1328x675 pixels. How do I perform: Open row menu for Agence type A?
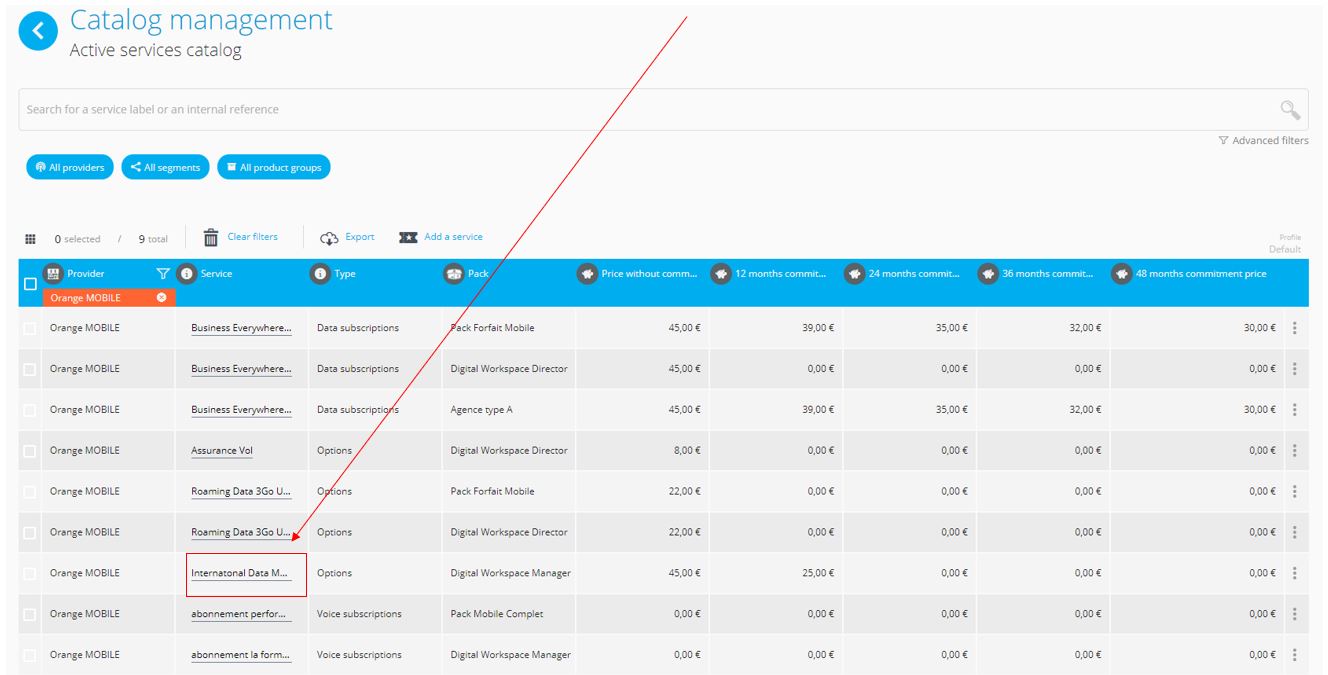pyautogui.click(x=1294, y=410)
